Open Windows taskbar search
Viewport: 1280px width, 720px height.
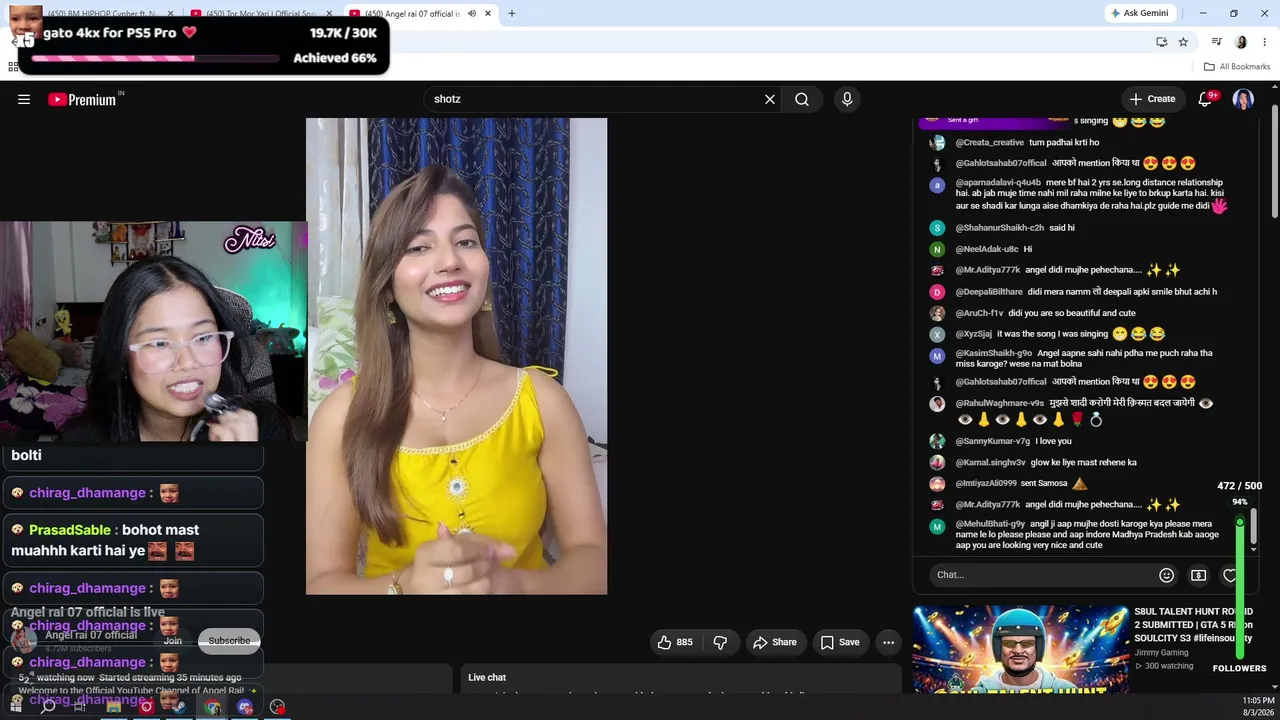(x=47, y=707)
